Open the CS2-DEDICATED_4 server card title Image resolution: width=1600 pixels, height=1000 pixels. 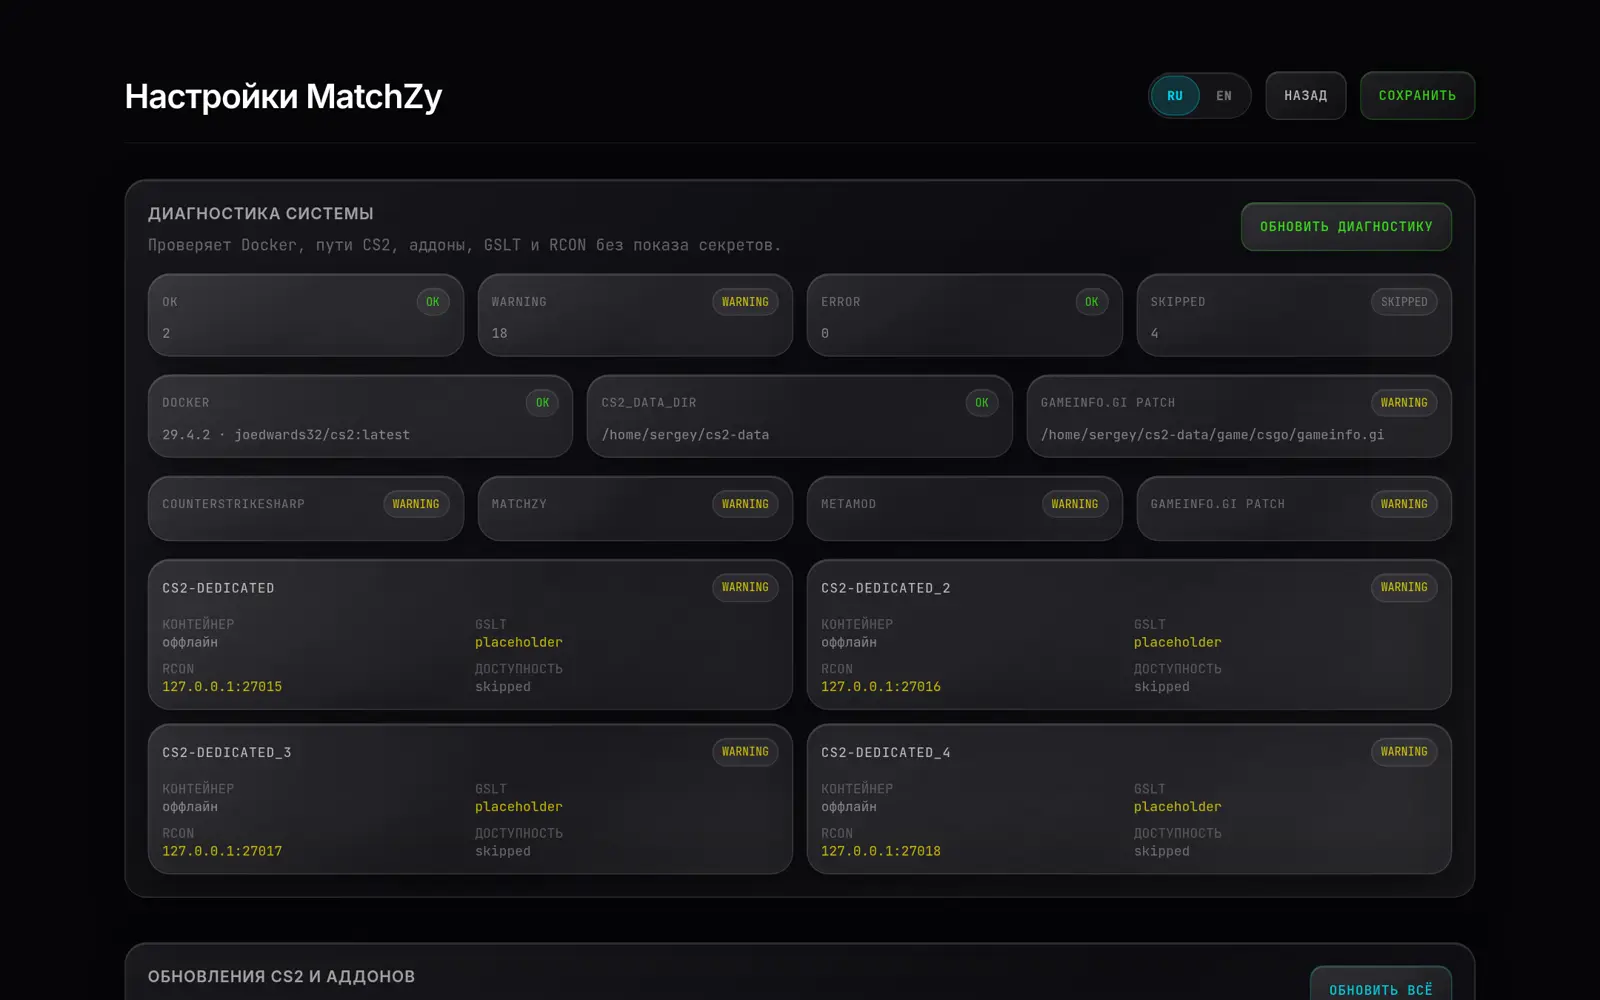click(886, 753)
